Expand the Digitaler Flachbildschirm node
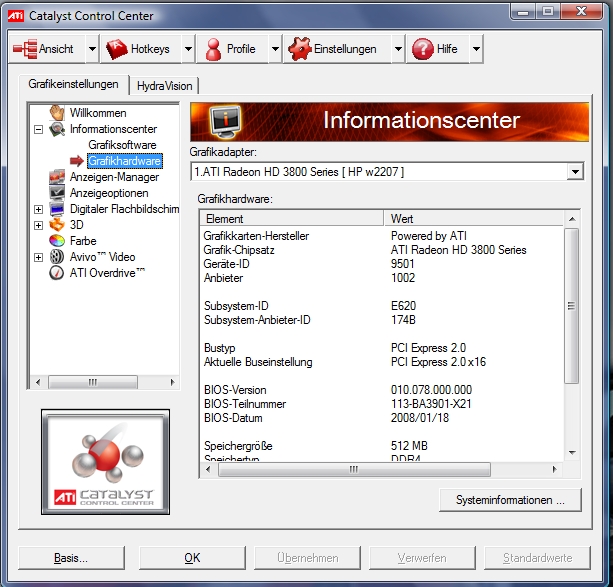The image size is (613, 587). [x=38, y=209]
